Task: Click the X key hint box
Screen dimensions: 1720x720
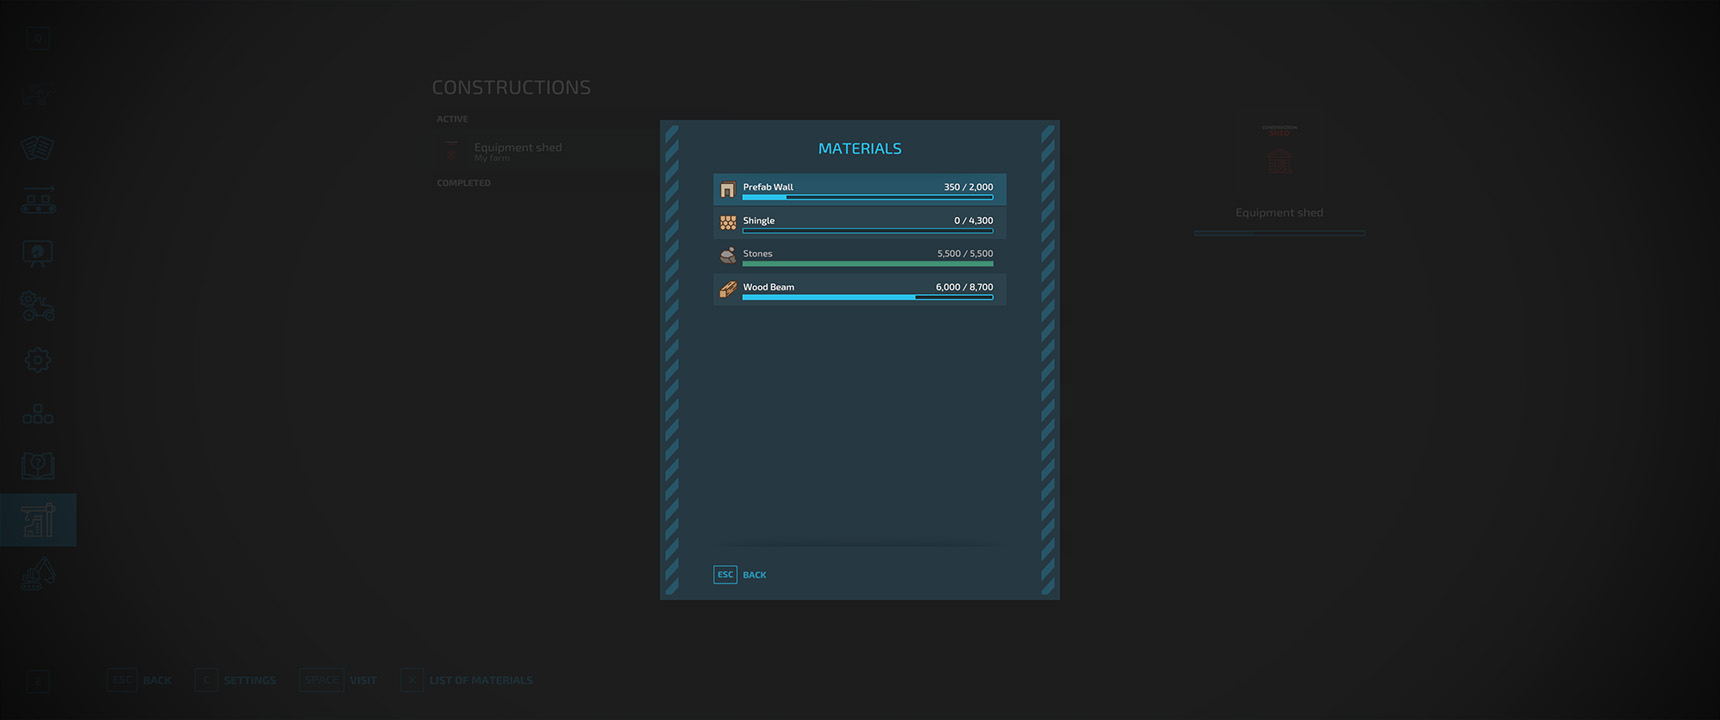Action: tap(412, 680)
